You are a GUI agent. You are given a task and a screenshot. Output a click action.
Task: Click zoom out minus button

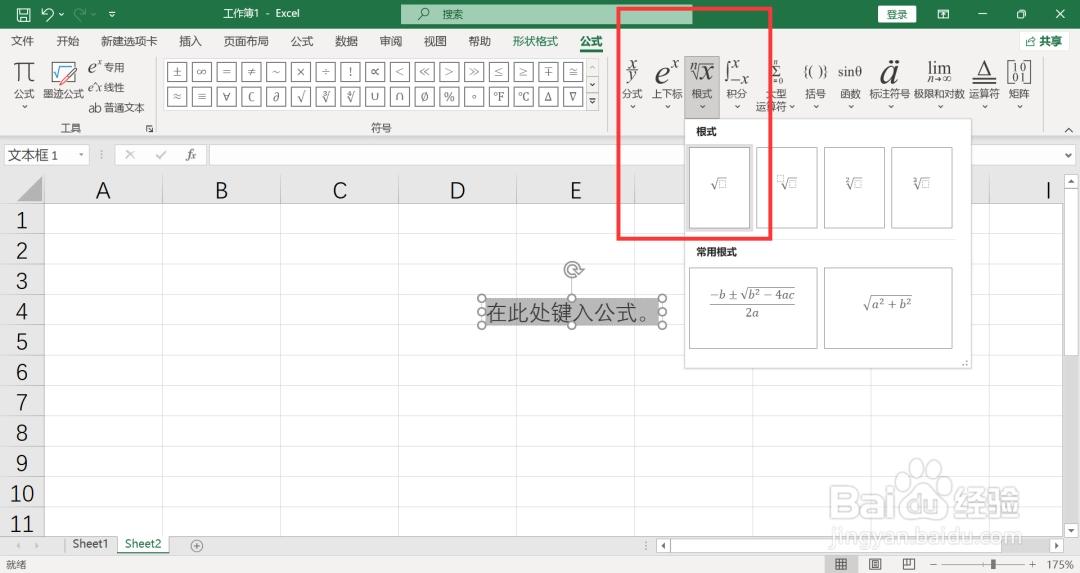[x=933, y=564]
